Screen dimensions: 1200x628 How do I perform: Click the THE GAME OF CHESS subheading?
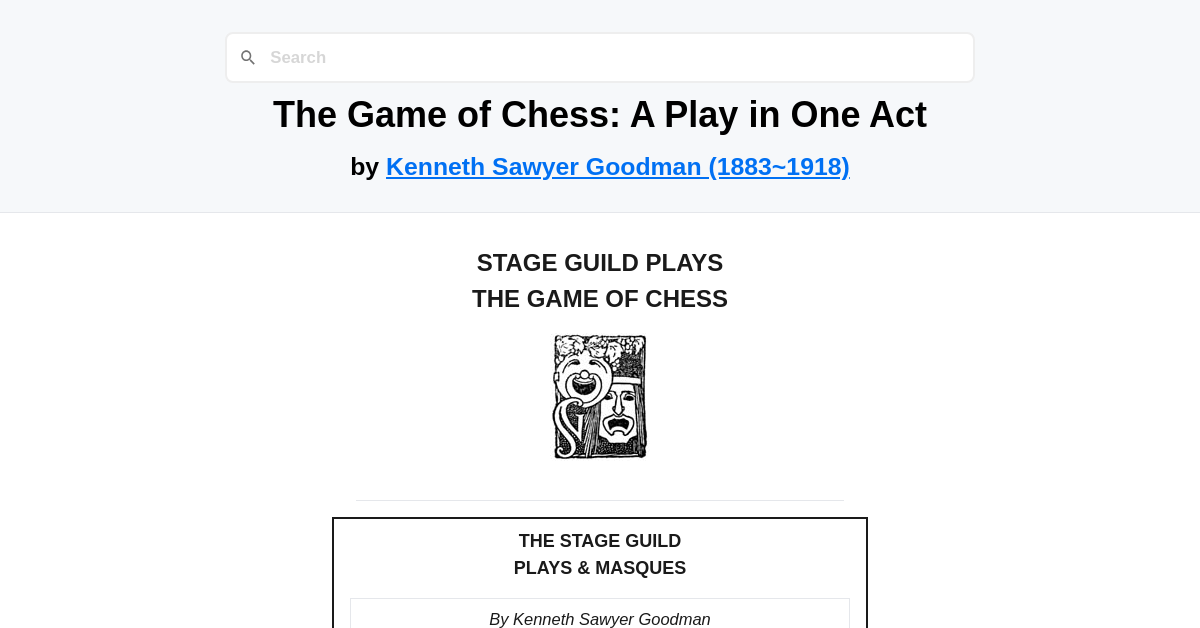pos(600,298)
